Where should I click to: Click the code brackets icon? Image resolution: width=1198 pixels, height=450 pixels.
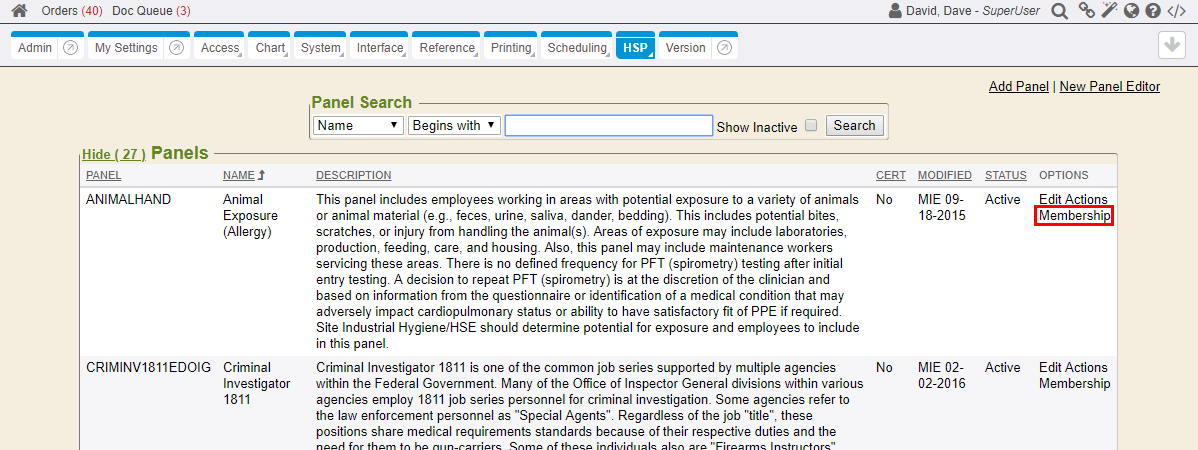[x=1177, y=11]
